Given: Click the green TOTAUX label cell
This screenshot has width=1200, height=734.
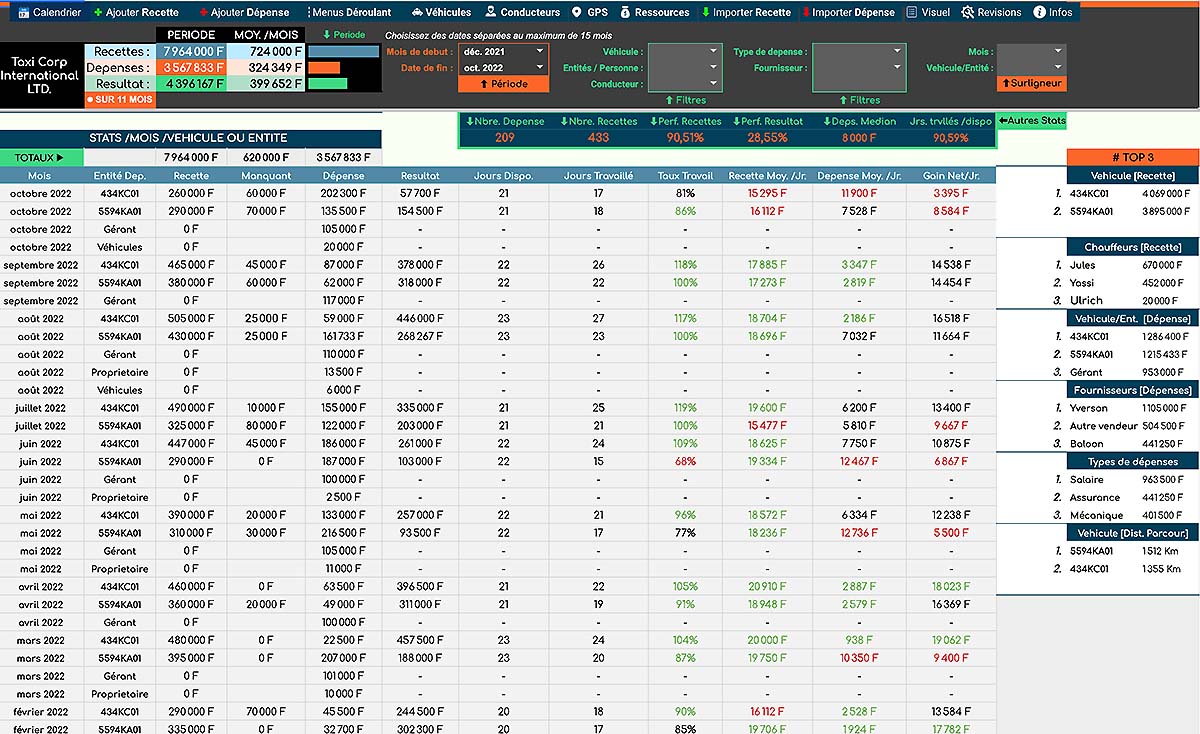Looking at the screenshot, I should pyautogui.click(x=40, y=157).
